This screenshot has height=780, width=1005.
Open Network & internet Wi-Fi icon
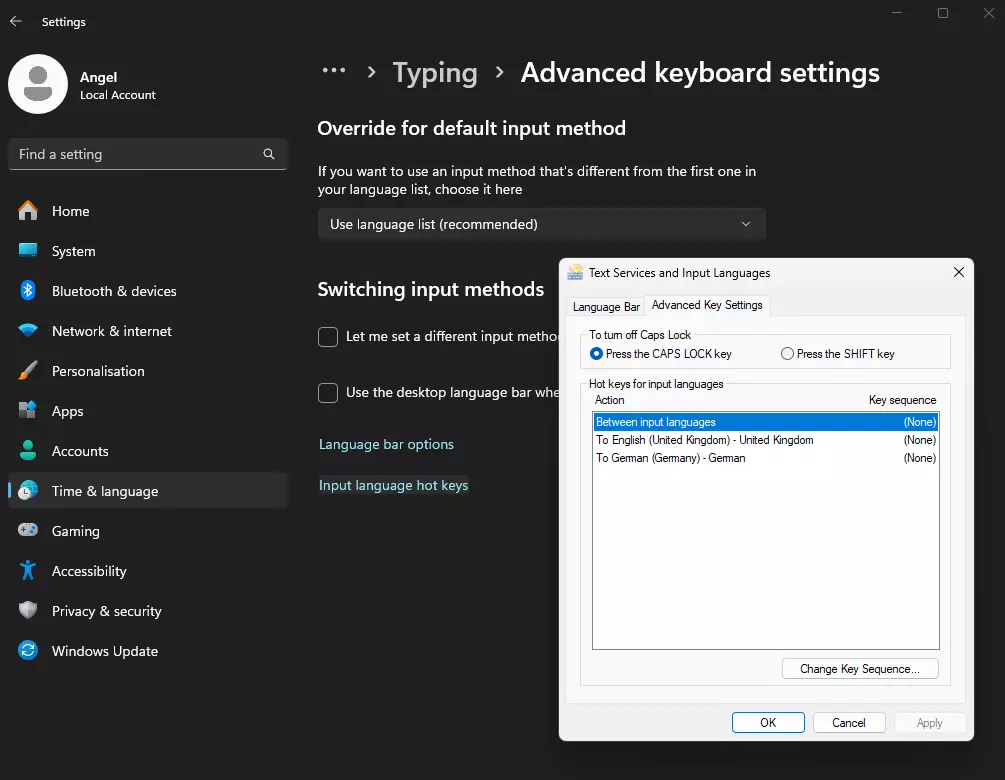(x=28, y=331)
